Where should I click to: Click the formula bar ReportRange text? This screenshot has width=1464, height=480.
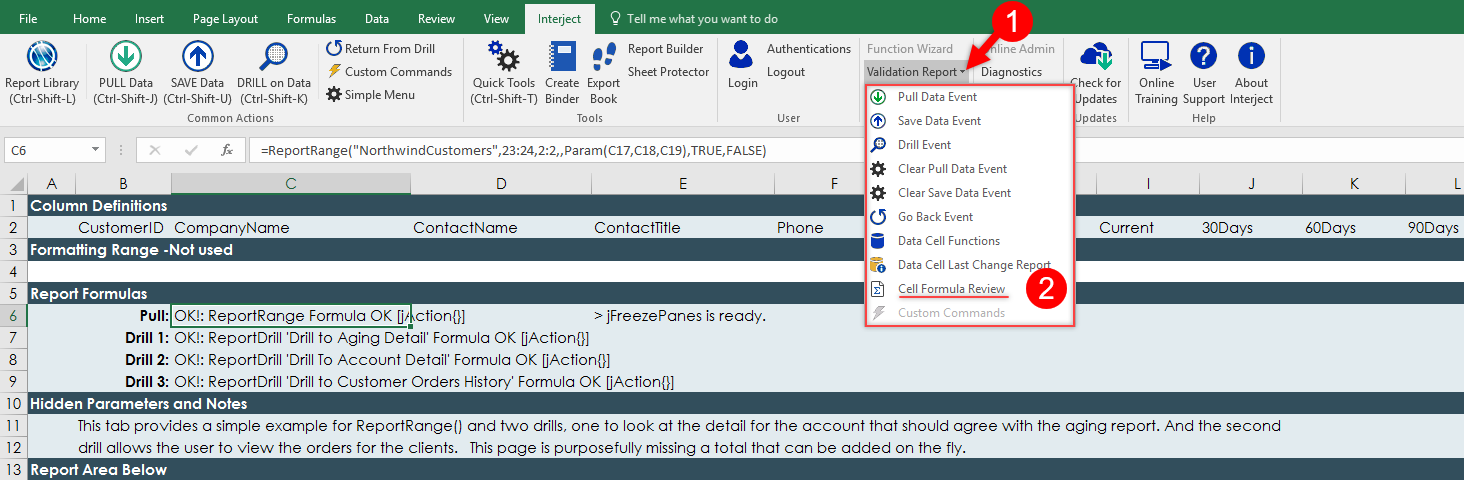[513, 150]
